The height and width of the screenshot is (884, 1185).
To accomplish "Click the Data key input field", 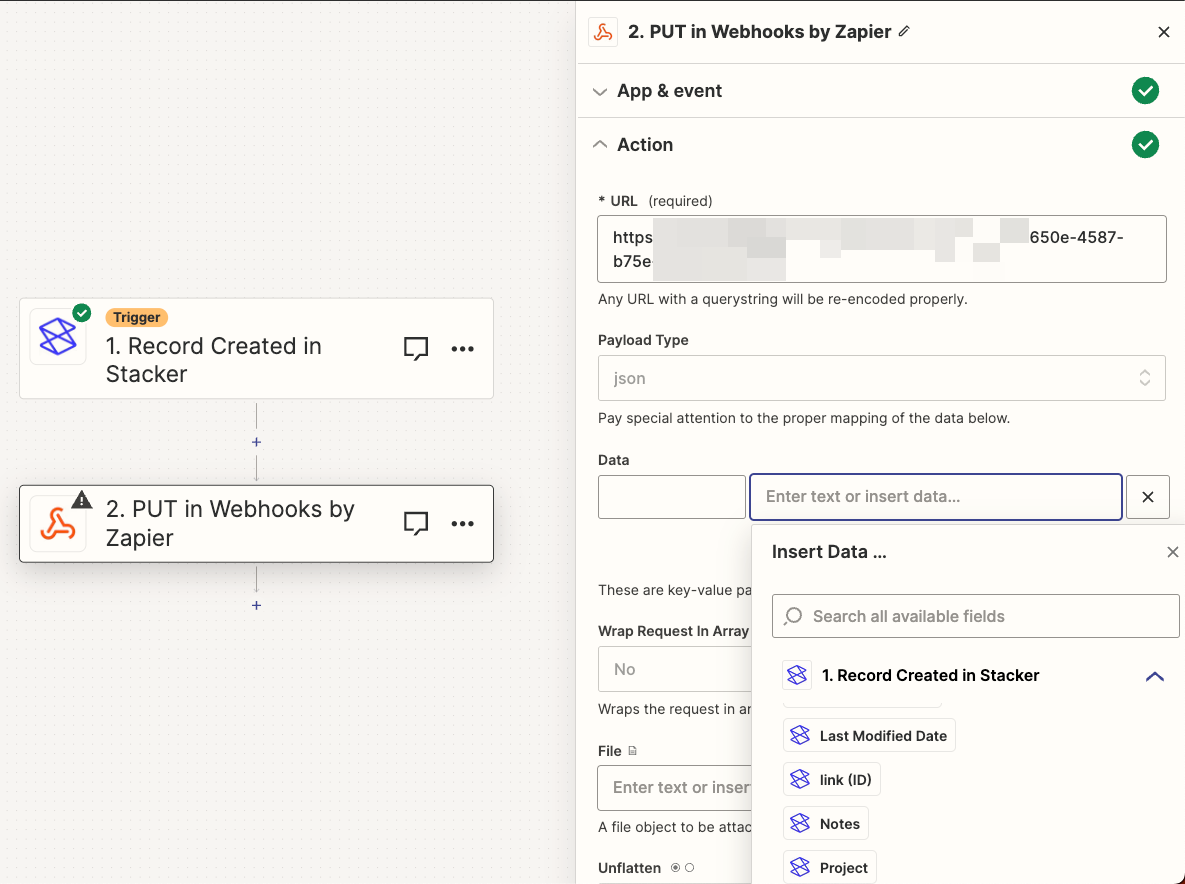I will (671, 496).
